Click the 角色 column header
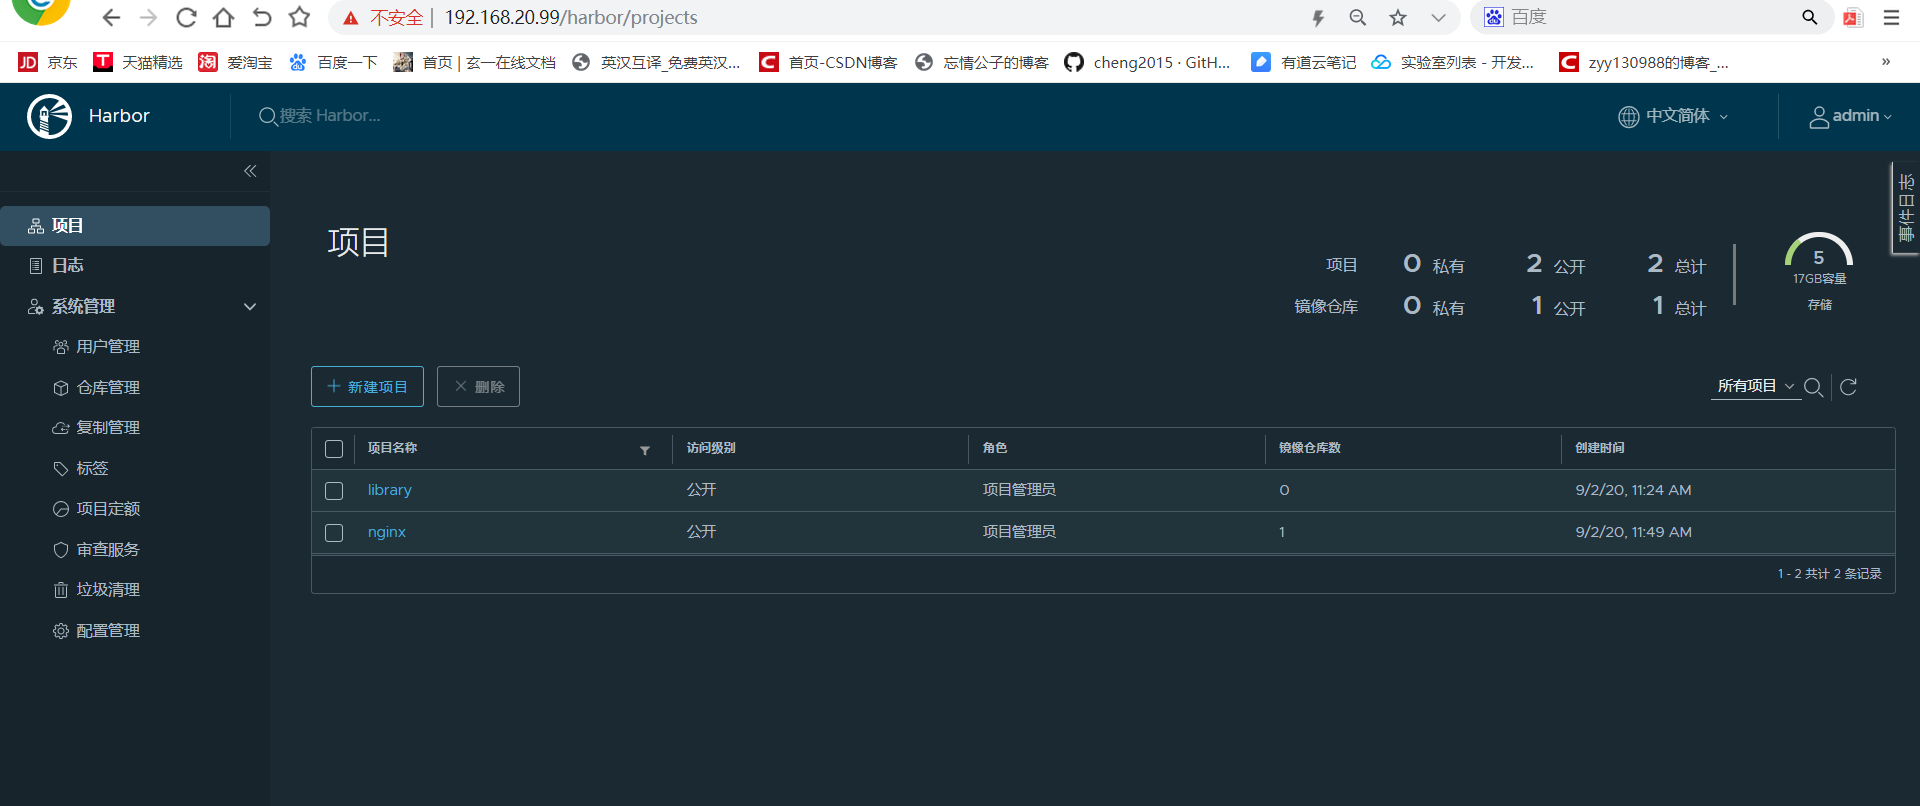The width and height of the screenshot is (1920, 806). (x=995, y=448)
